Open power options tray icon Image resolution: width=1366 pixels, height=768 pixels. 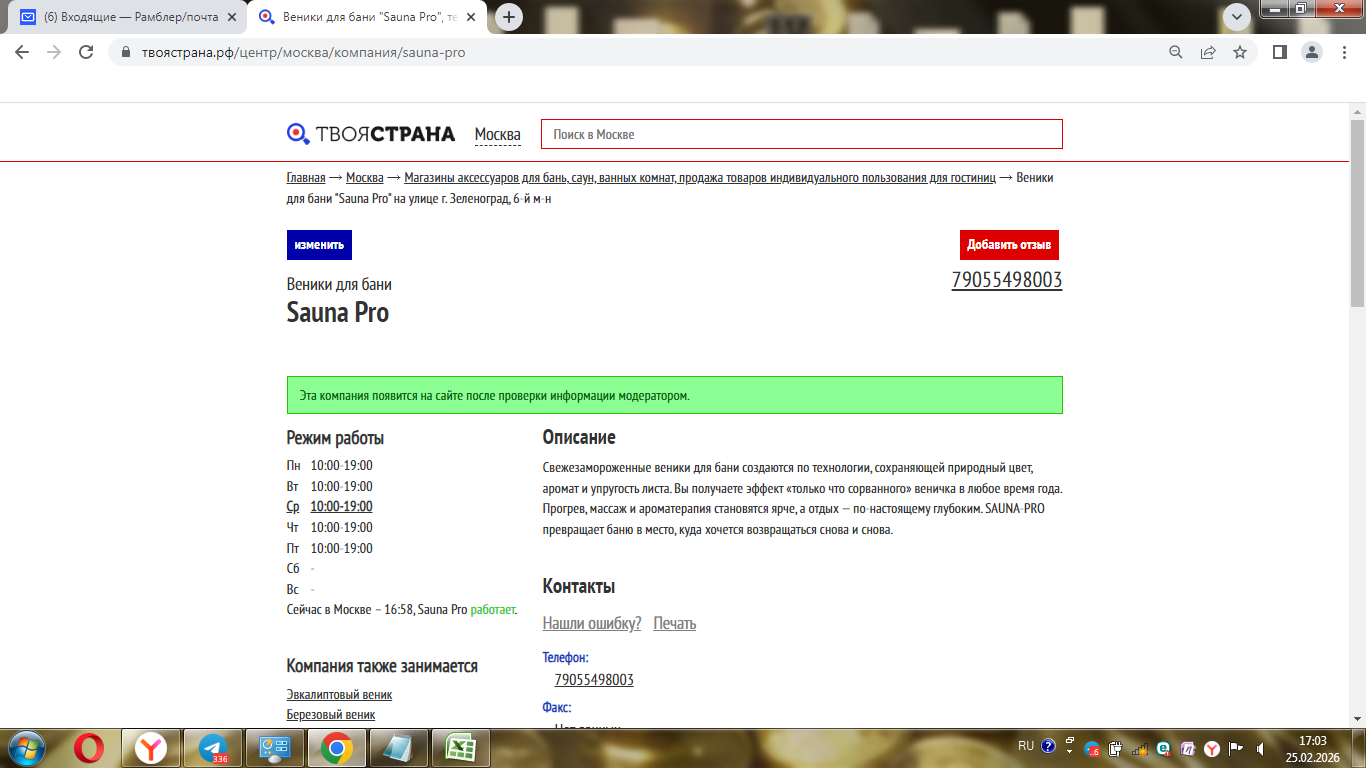pyautogui.click(x=1116, y=748)
